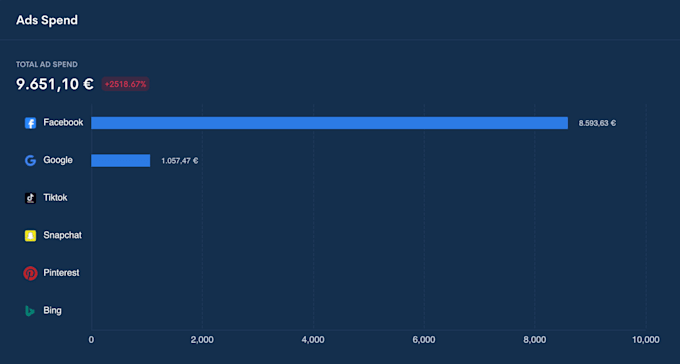This screenshot has width=680, height=364.
Task: Click the Snapchat ghost icon
Action: pos(30,236)
